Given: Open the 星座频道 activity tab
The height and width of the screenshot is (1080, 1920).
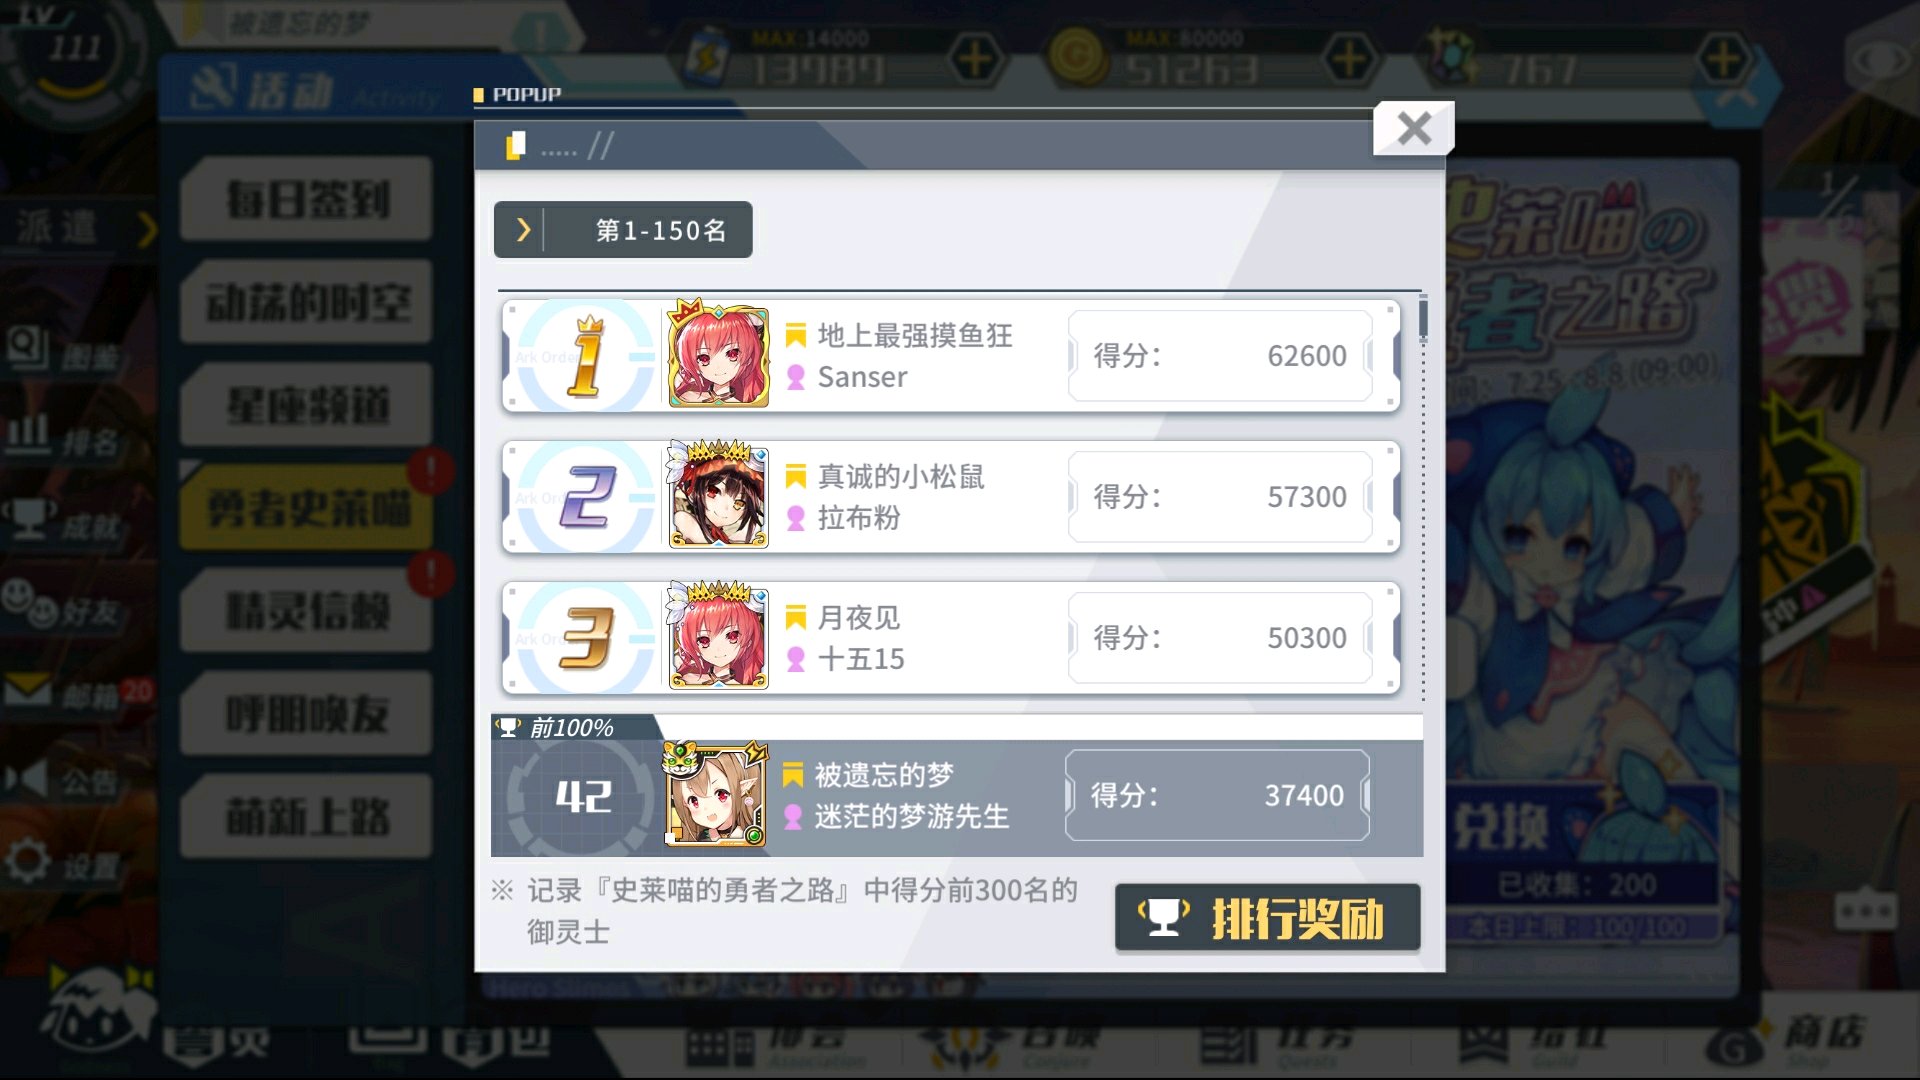Looking at the screenshot, I should pos(307,405).
